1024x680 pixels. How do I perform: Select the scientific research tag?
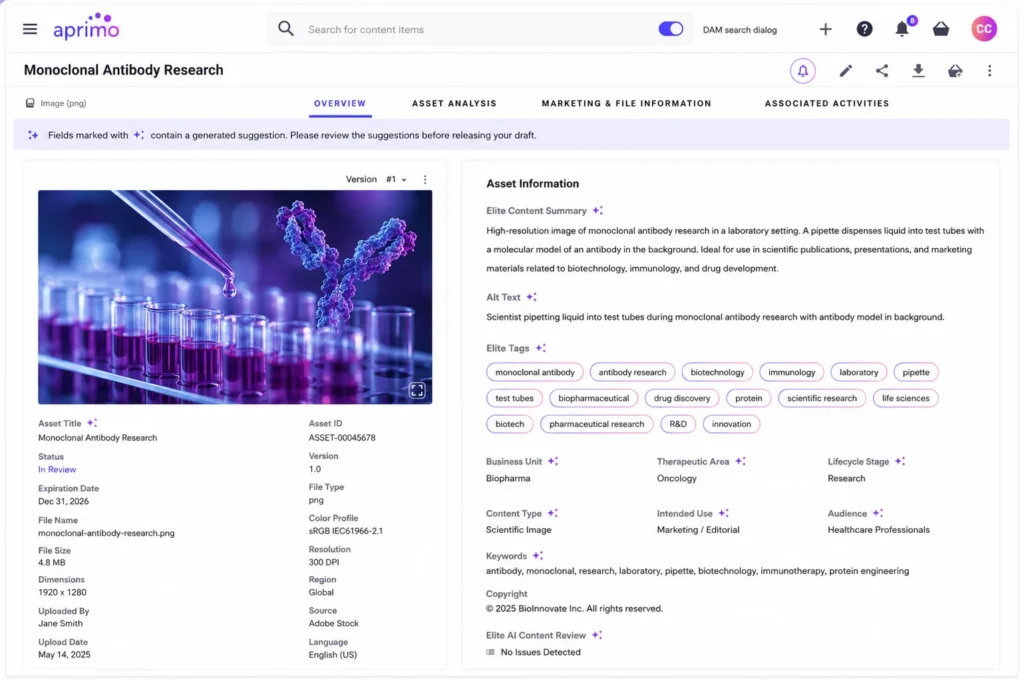(x=822, y=398)
